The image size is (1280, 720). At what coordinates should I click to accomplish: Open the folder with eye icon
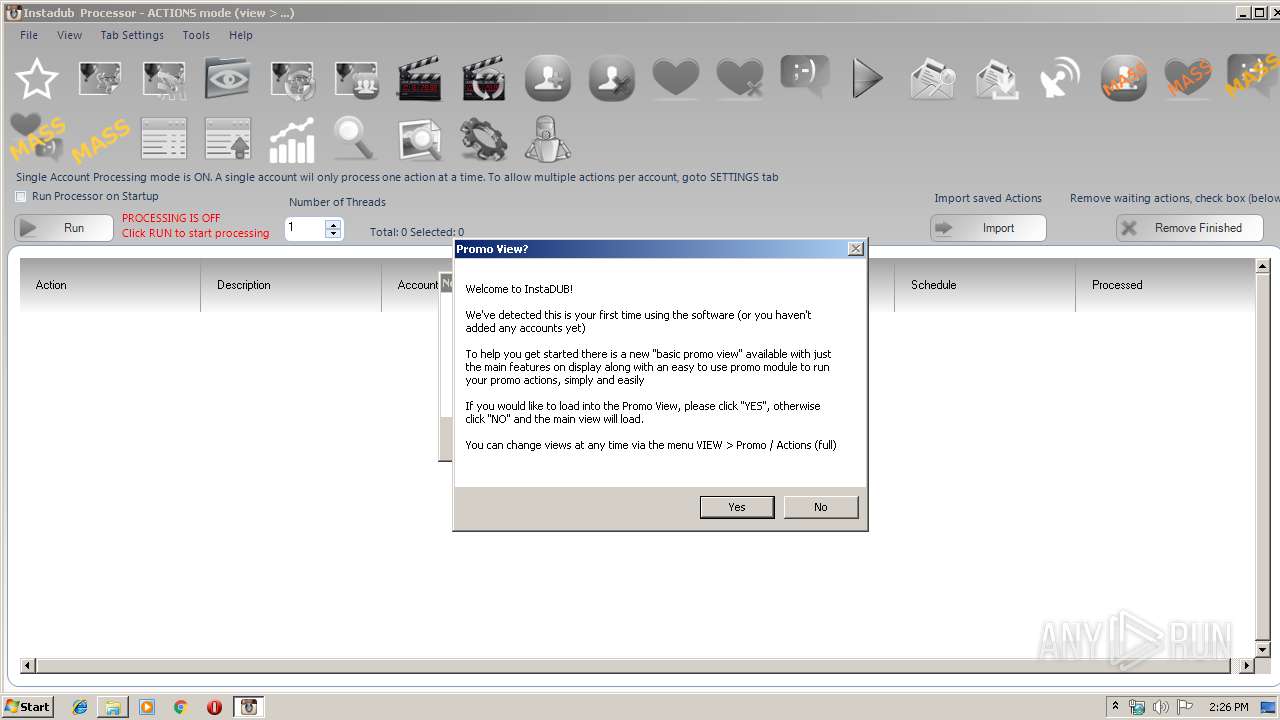tap(227, 78)
